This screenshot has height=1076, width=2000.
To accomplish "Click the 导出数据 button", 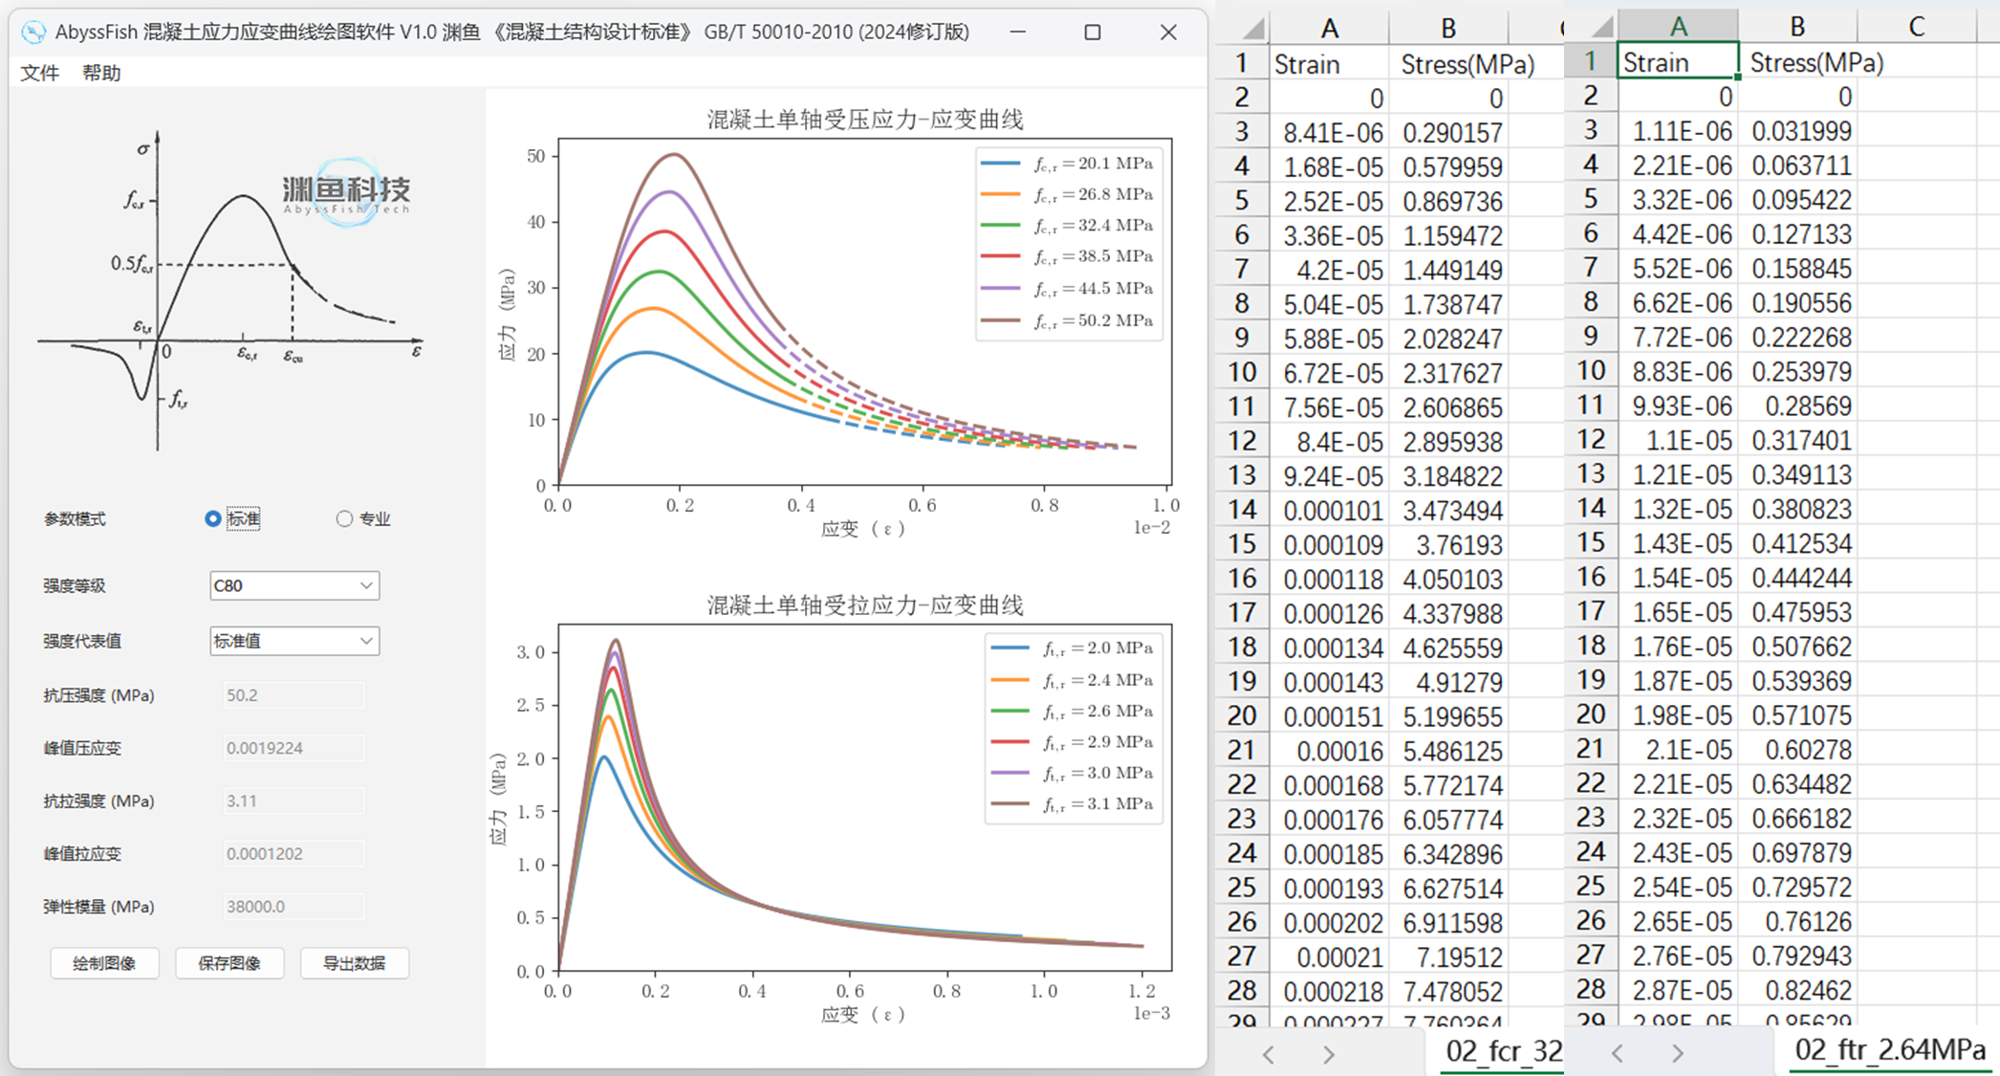I will coord(354,963).
